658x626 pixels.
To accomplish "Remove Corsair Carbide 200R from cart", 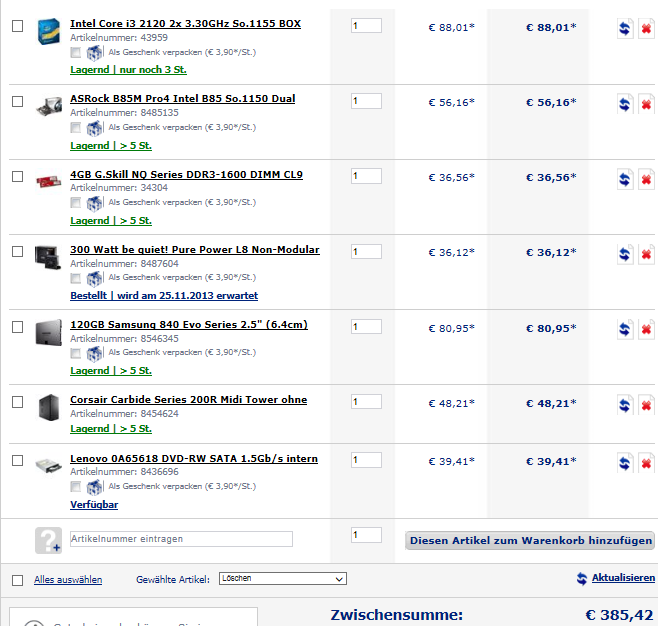I will (646, 405).
